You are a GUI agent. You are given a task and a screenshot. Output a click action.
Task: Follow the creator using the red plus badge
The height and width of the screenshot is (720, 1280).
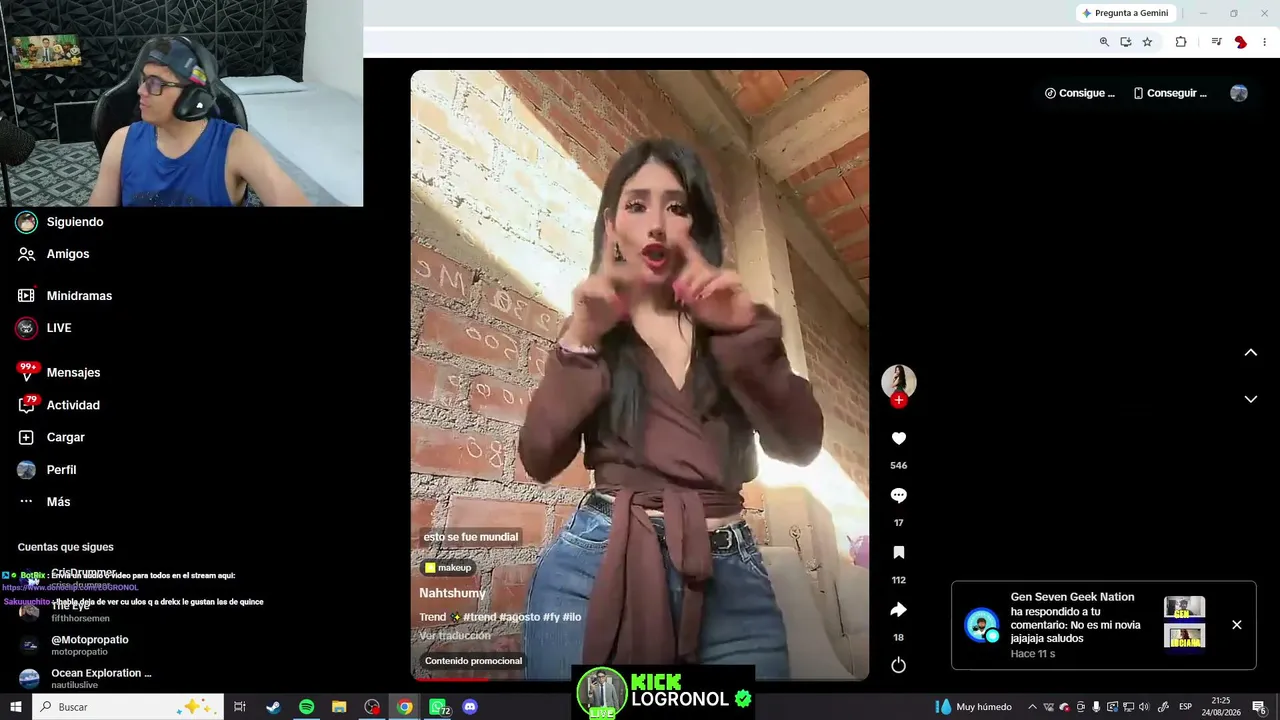click(898, 400)
